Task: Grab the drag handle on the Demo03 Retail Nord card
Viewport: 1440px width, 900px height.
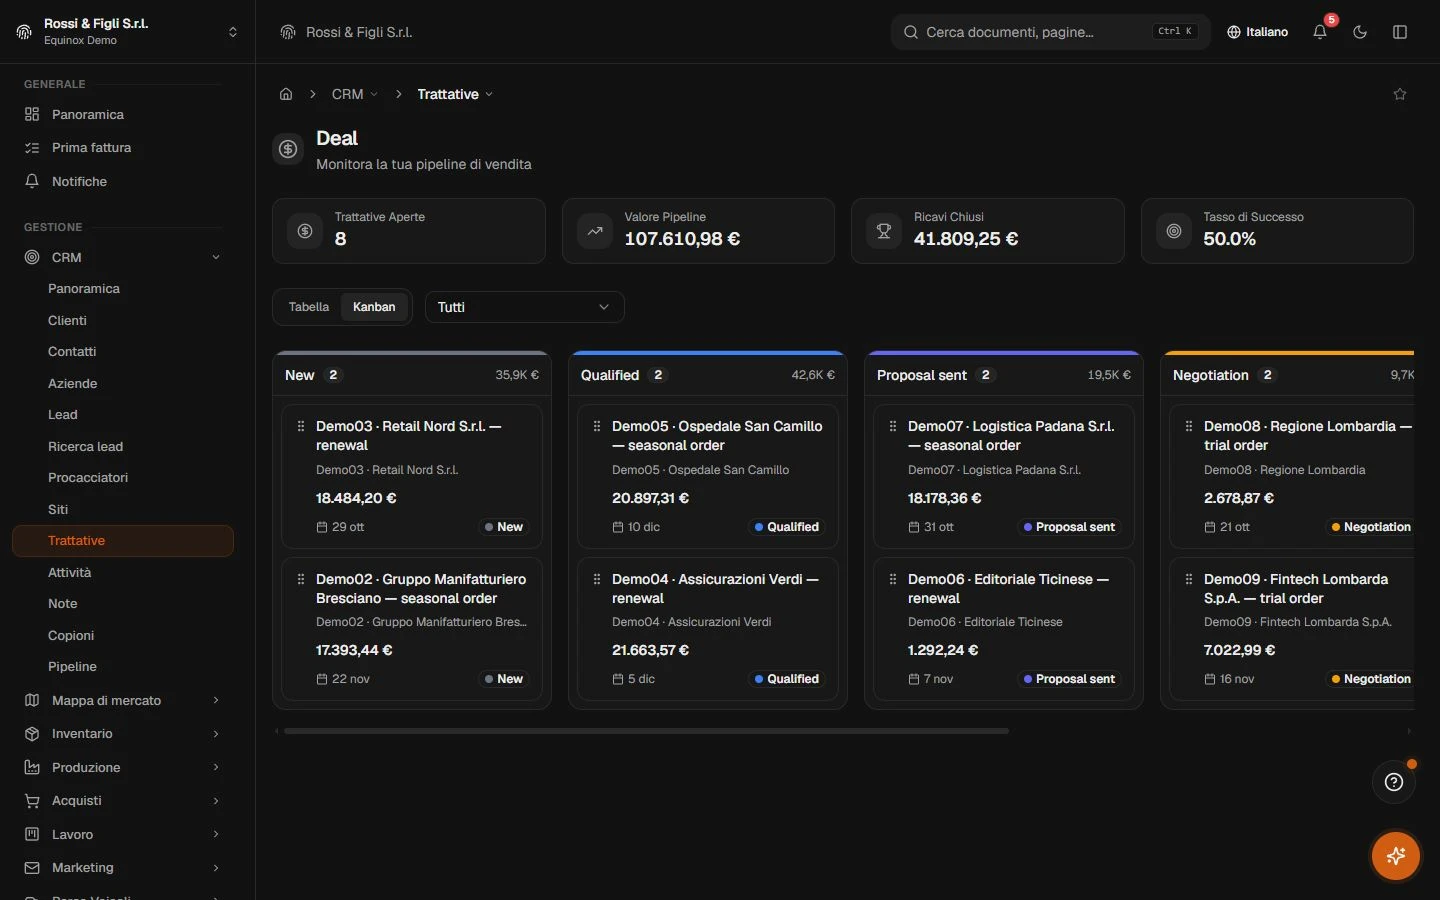Action: (301, 426)
